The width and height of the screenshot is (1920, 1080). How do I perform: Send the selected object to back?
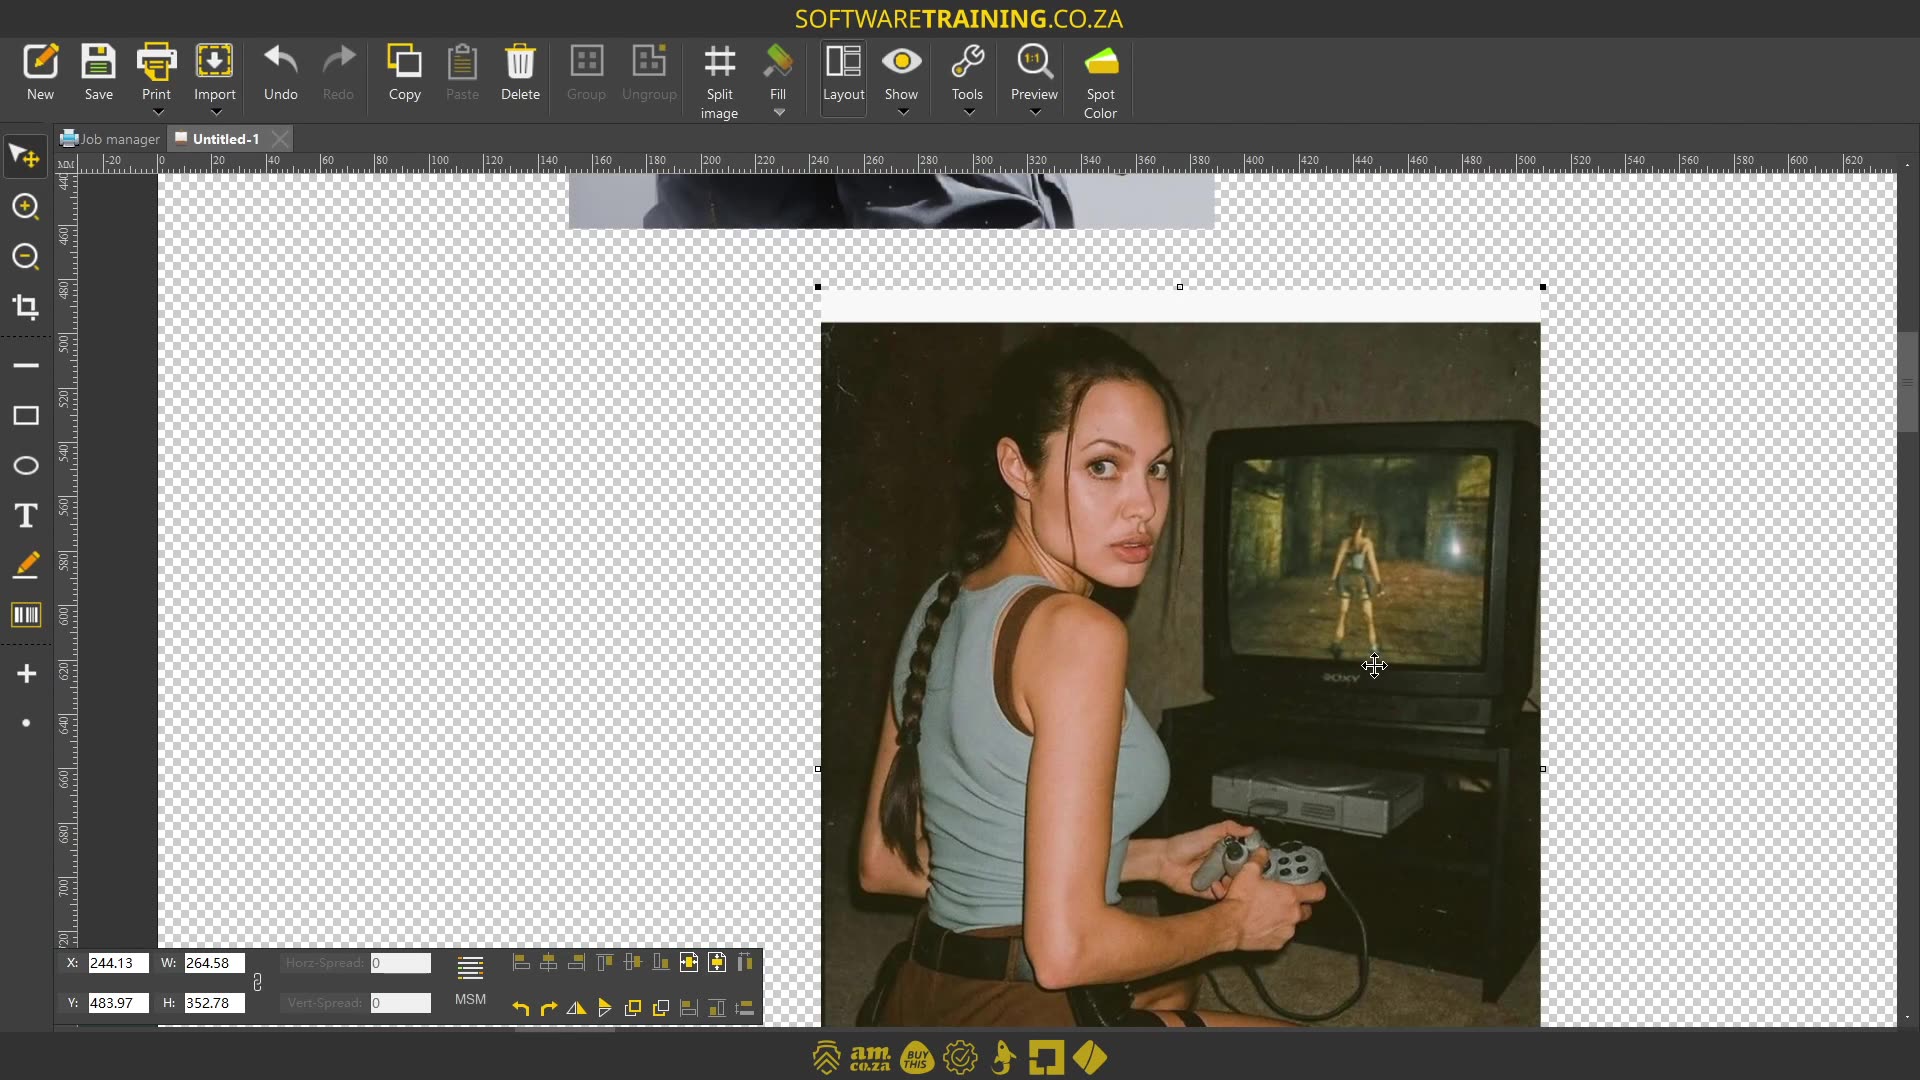661,1008
